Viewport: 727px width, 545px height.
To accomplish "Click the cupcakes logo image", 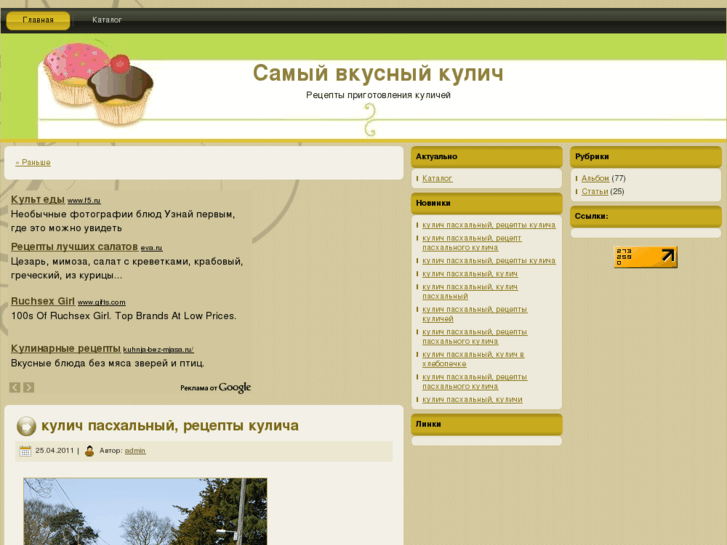I will 98,84.
